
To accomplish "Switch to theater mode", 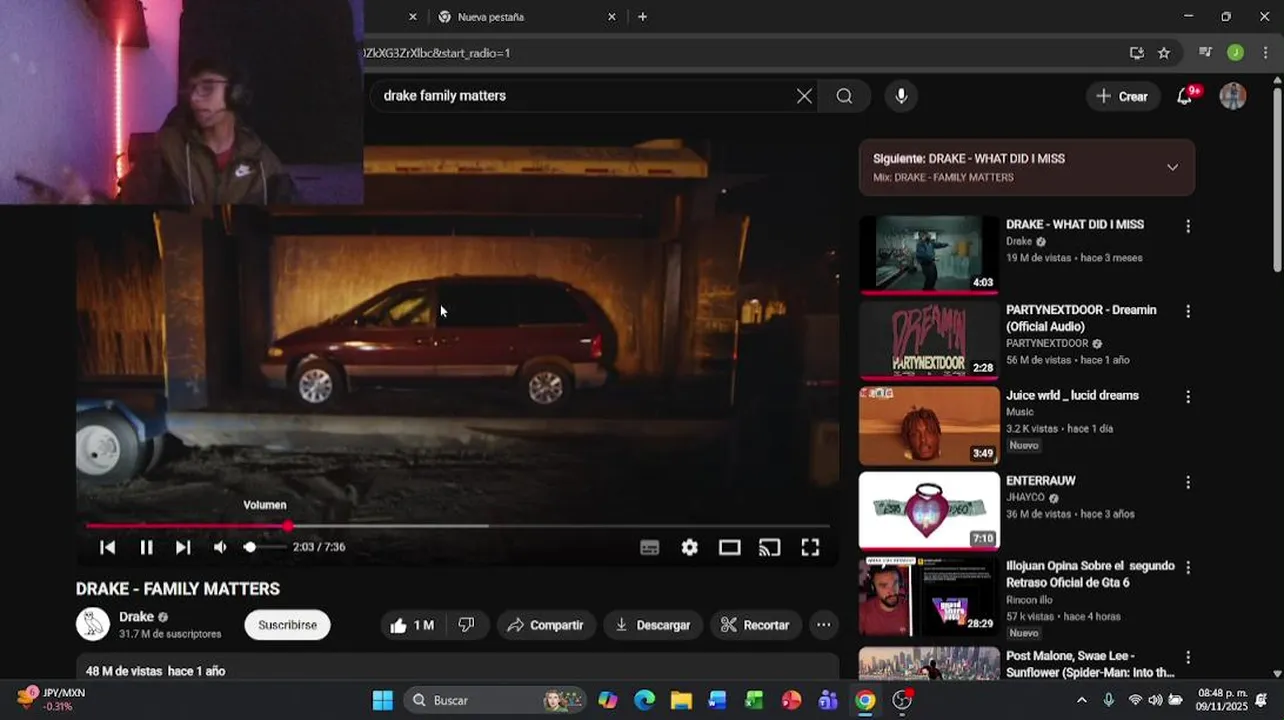I will [730, 547].
